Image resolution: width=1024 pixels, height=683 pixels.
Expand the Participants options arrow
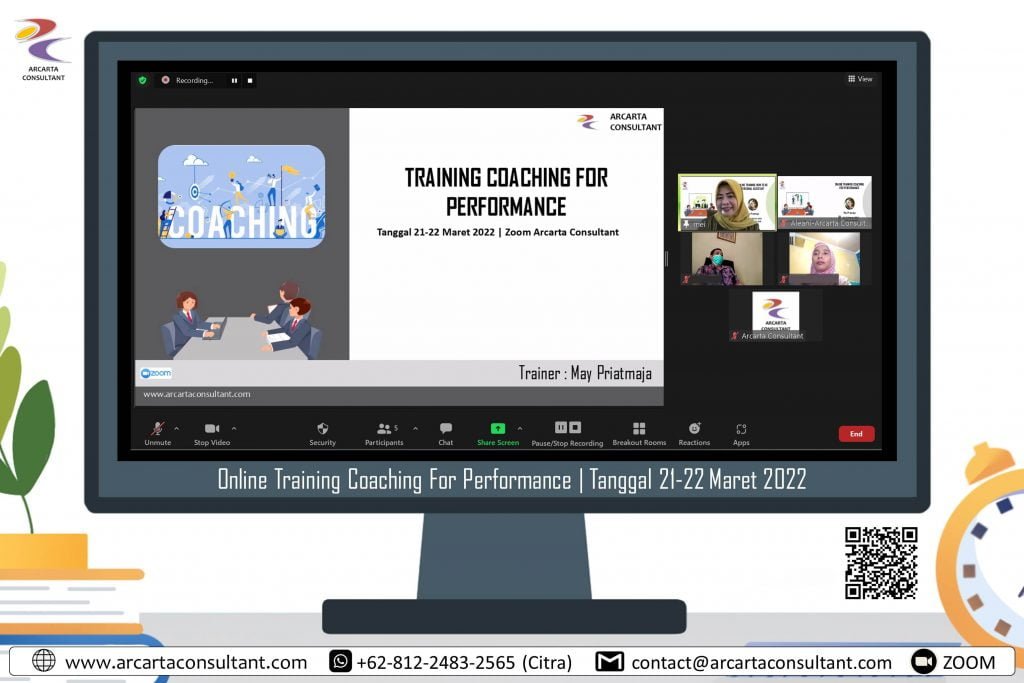(x=407, y=428)
